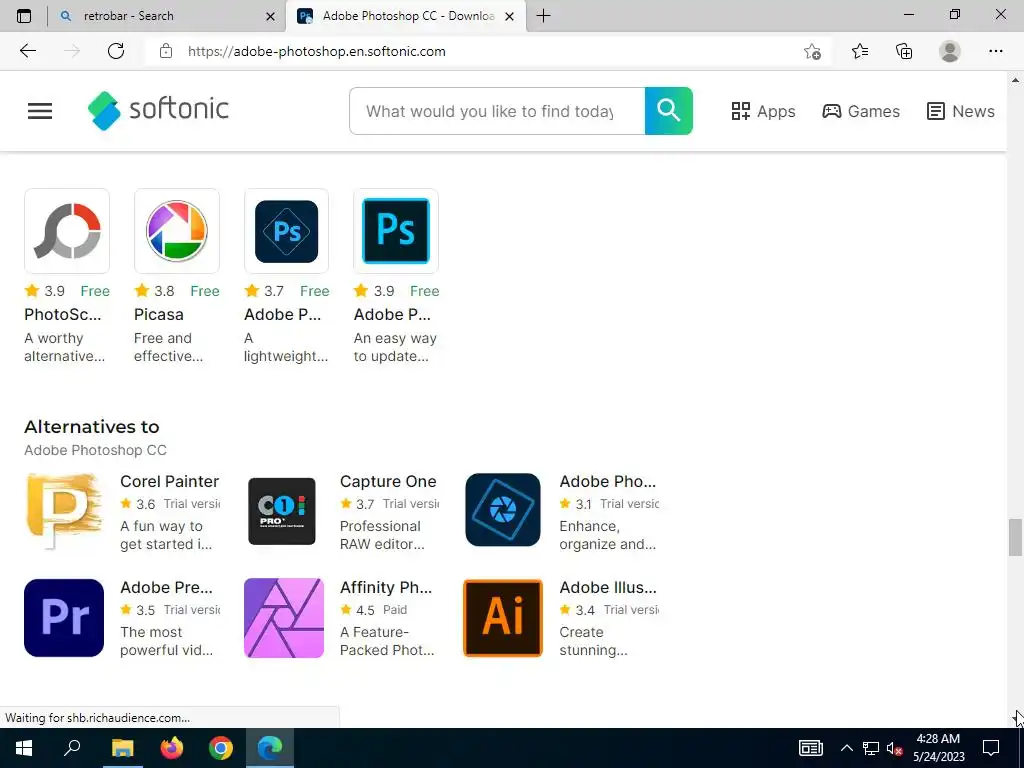Image resolution: width=1024 pixels, height=768 pixels.
Task: Focus the Softonic search field
Action: pos(497,111)
